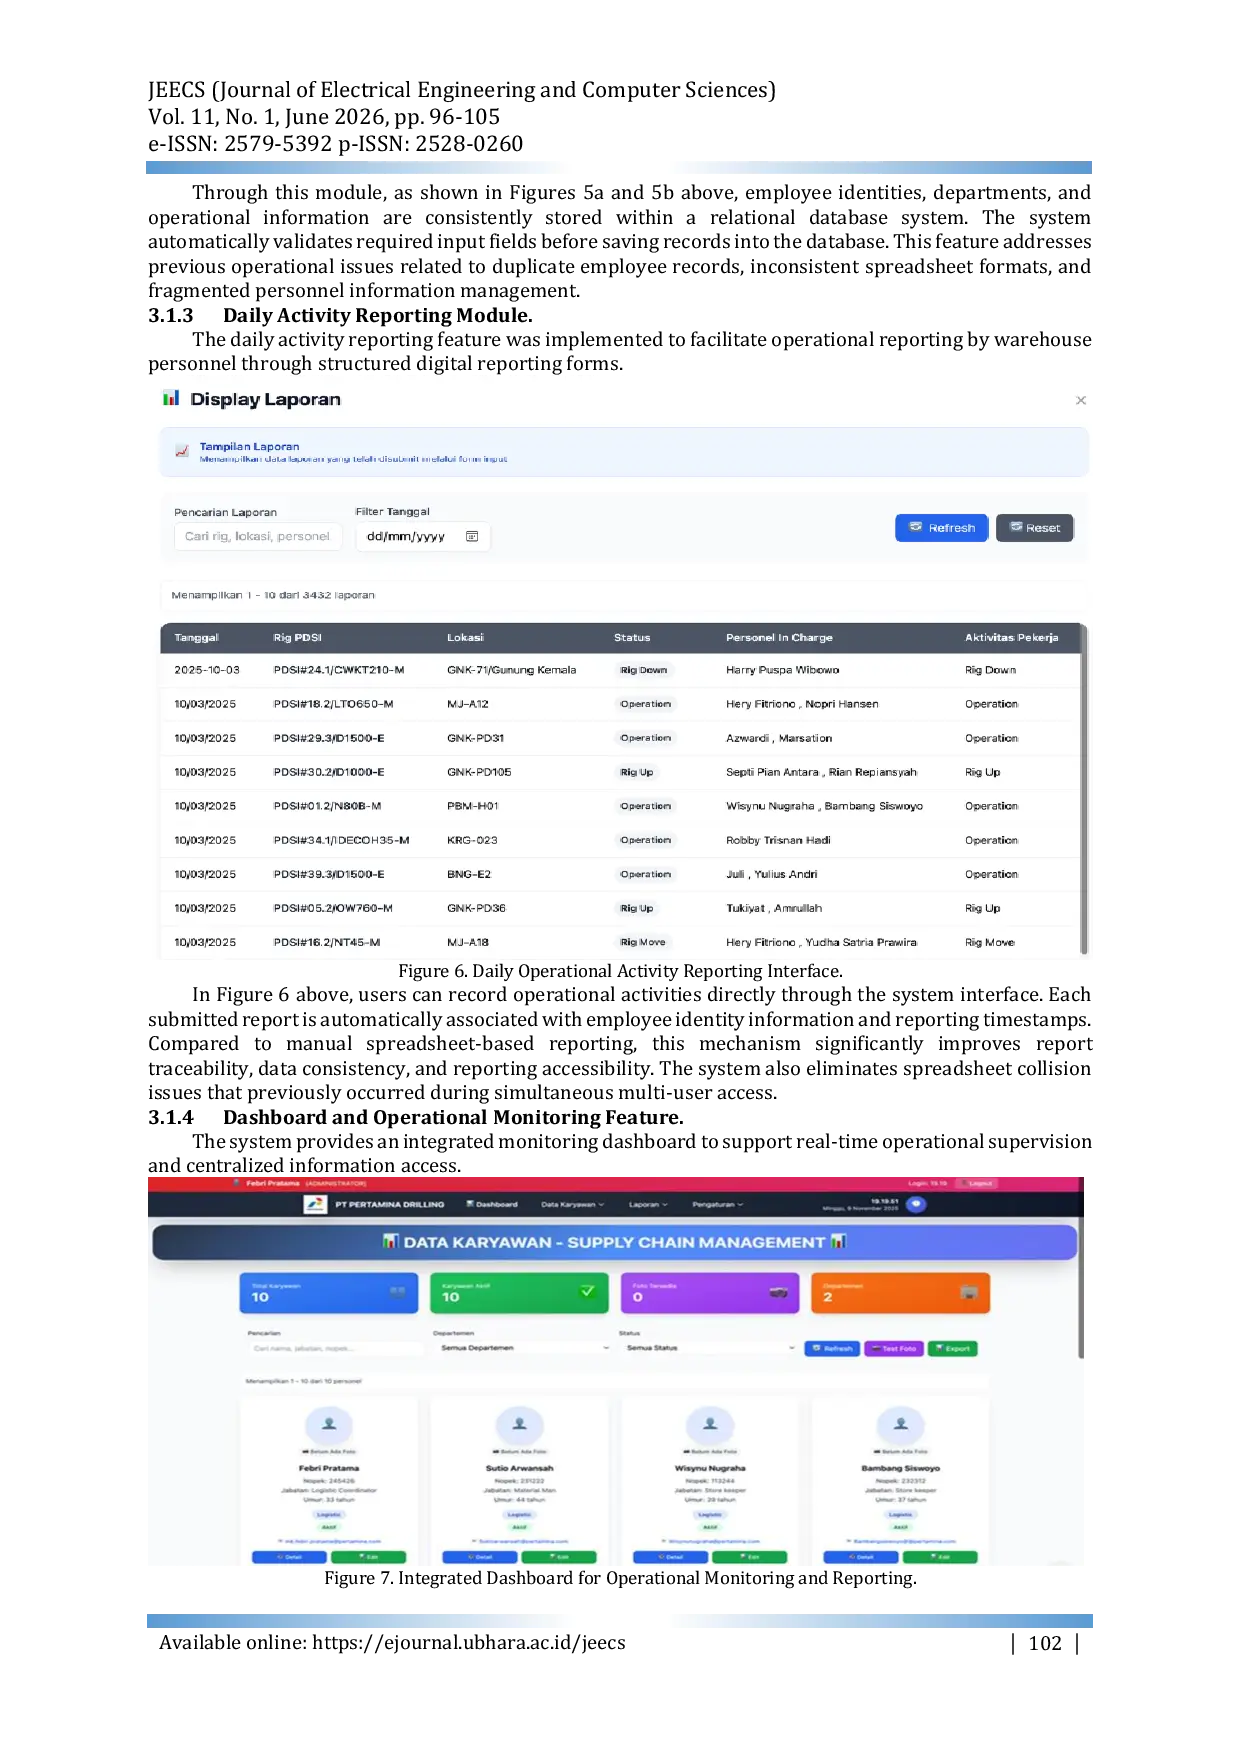Screen dimensions: 1240x1754
Task: Expand the Laporan navbar menu
Action: (x=648, y=1204)
